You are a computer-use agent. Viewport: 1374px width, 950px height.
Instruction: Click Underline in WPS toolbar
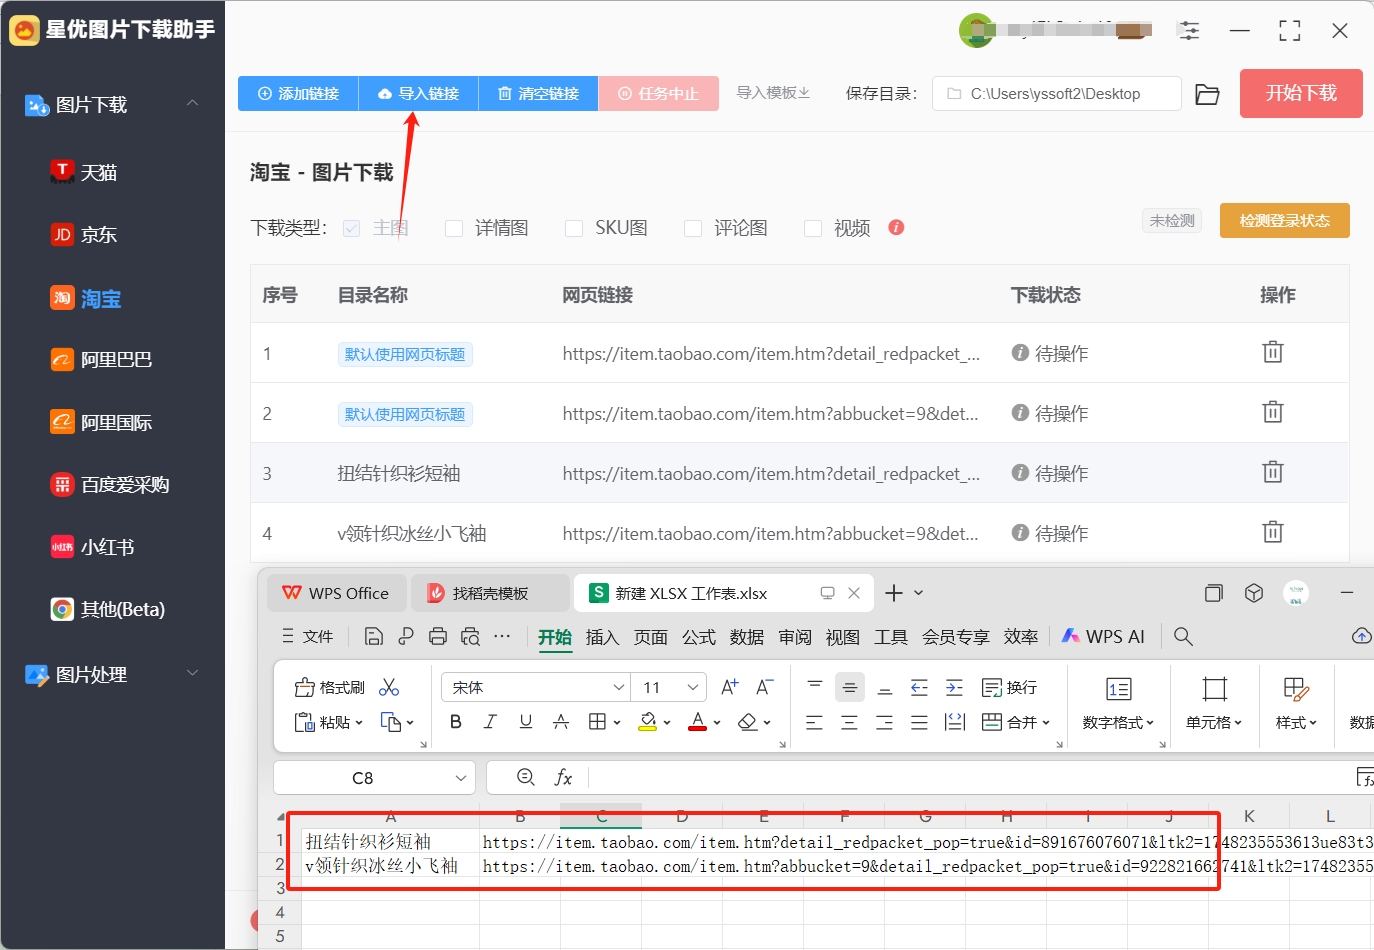525,722
